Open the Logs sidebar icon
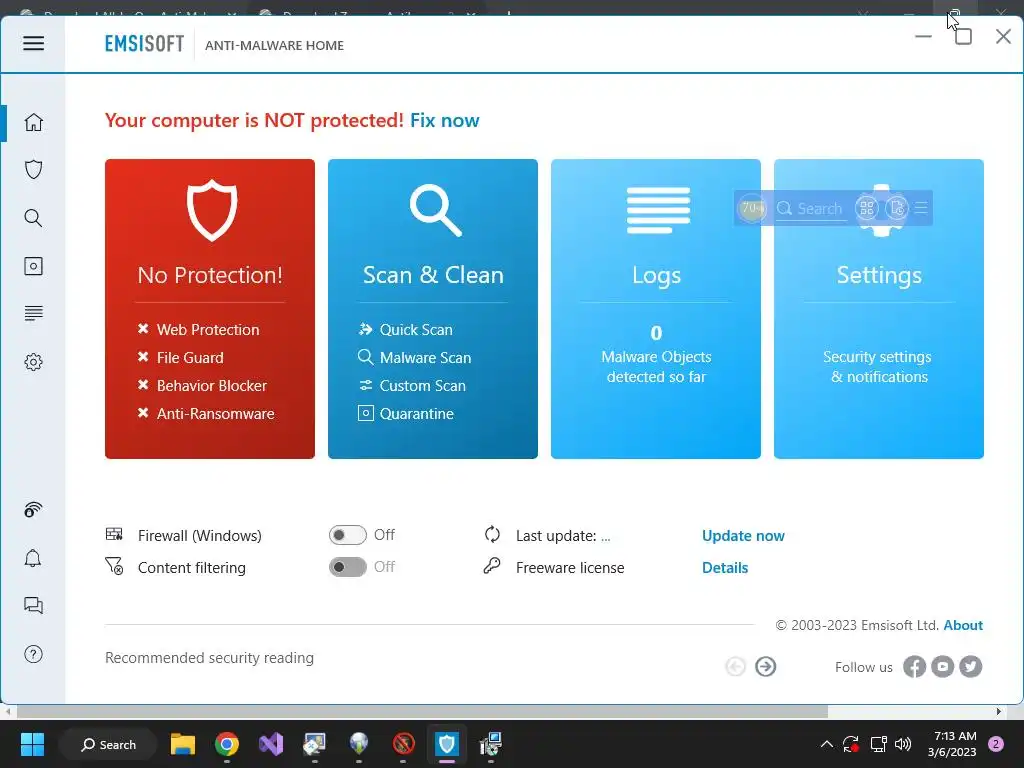This screenshot has height=768, width=1024. [33, 313]
